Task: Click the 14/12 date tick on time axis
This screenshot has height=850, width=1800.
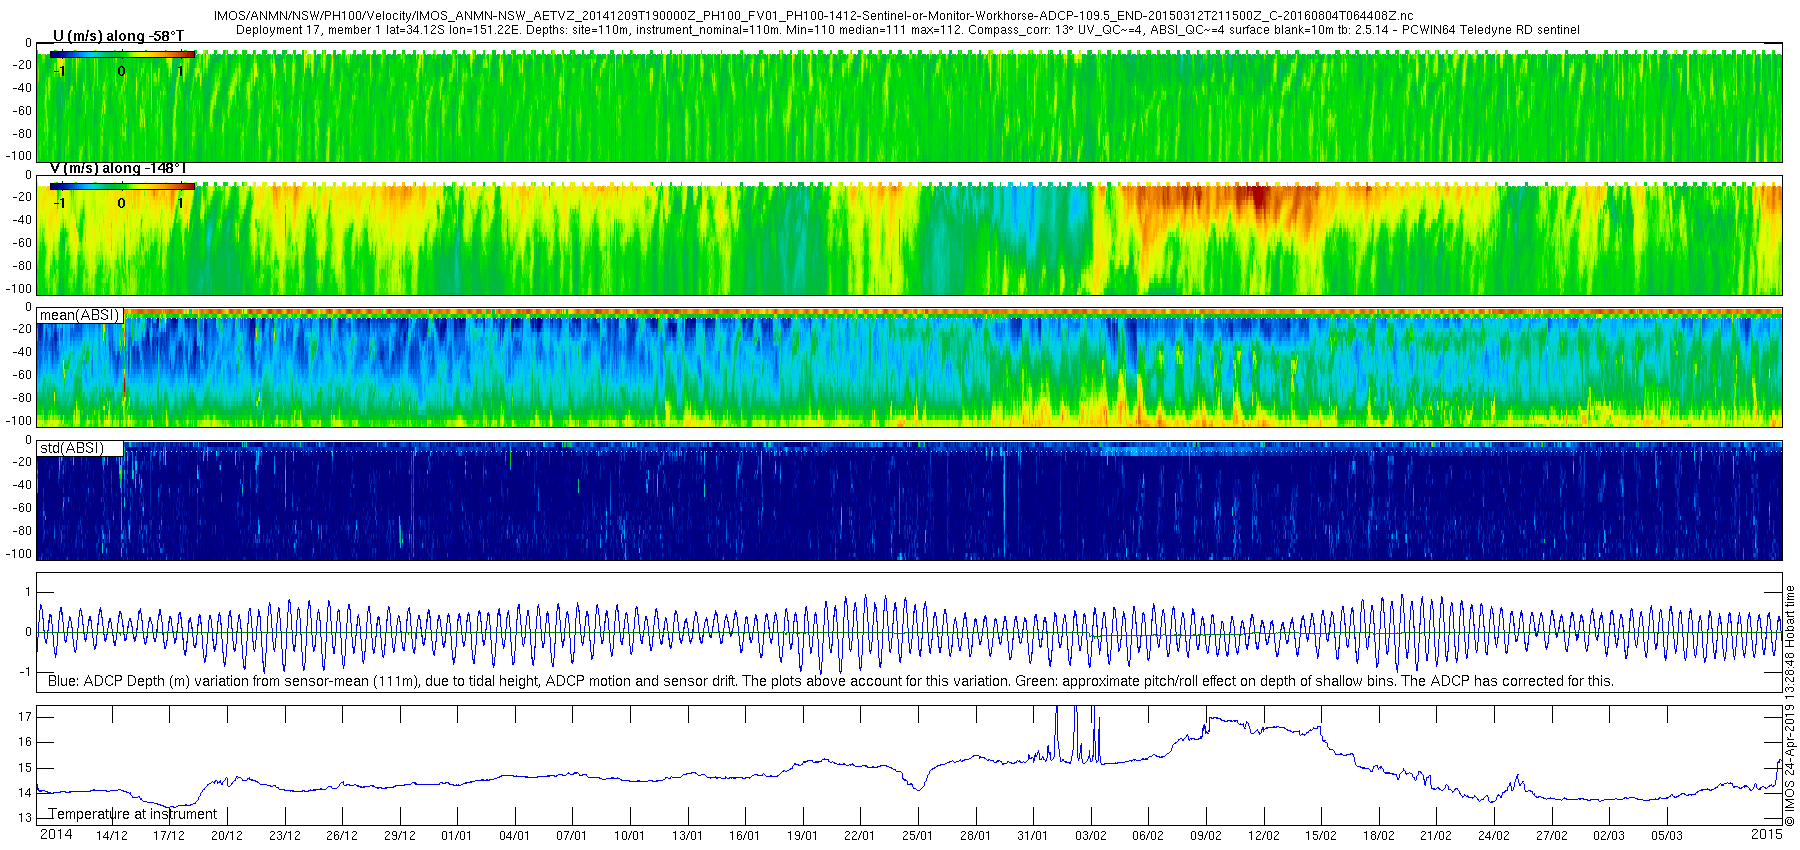Action: (x=111, y=836)
